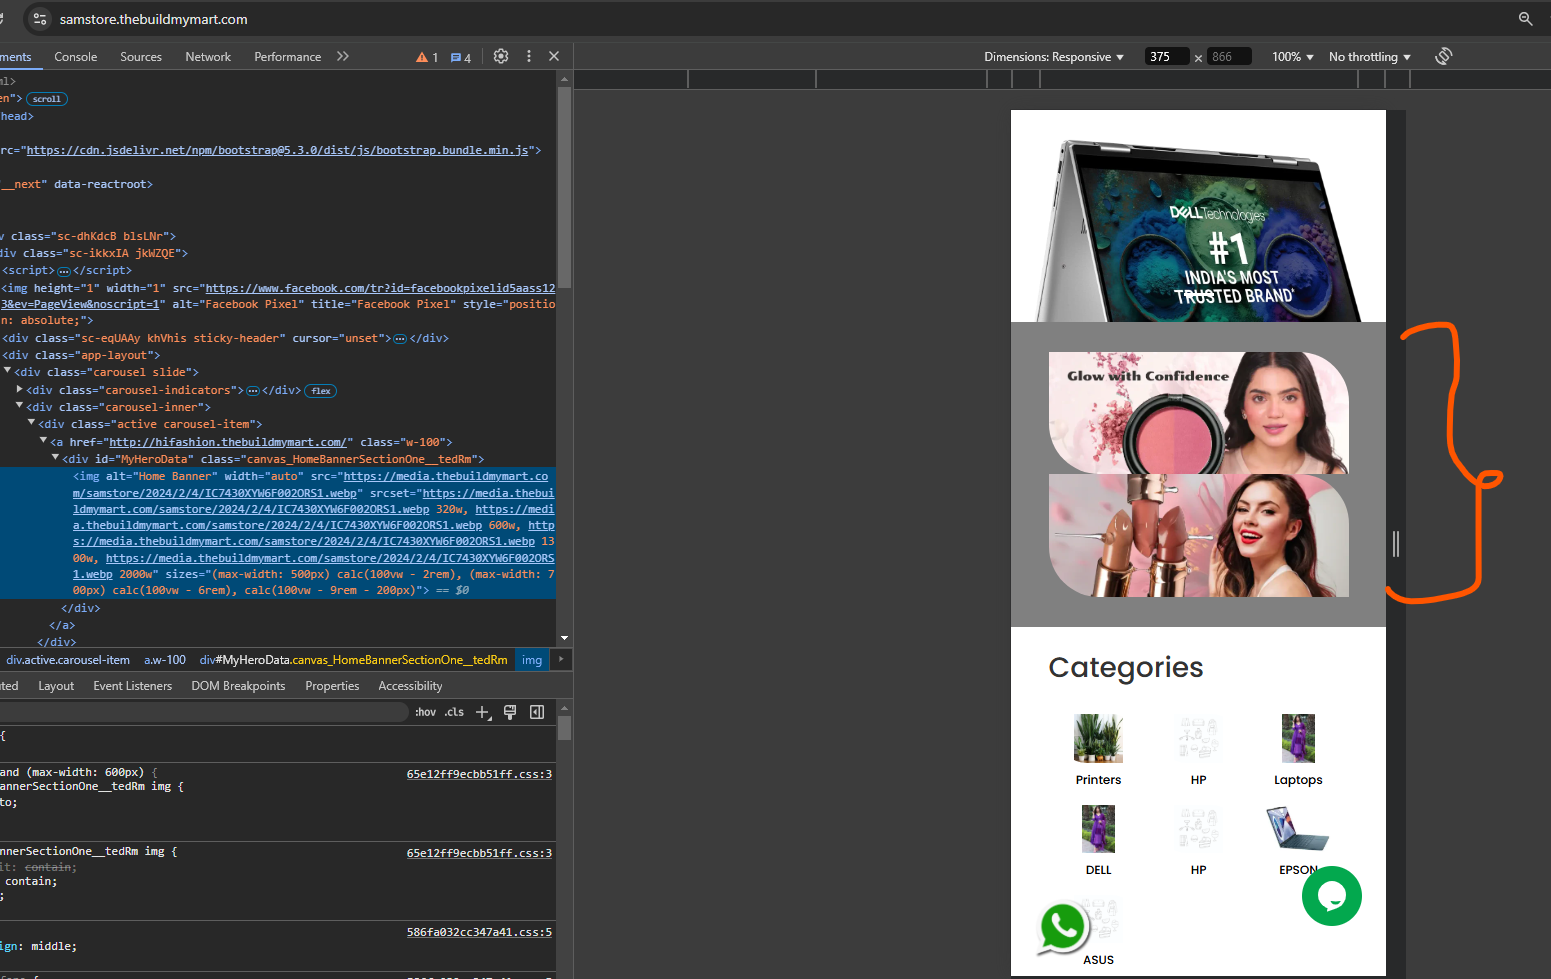1551x979 pixels.
Task: Open DevTools more options kebab menu
Action: (x=529, y=57)
